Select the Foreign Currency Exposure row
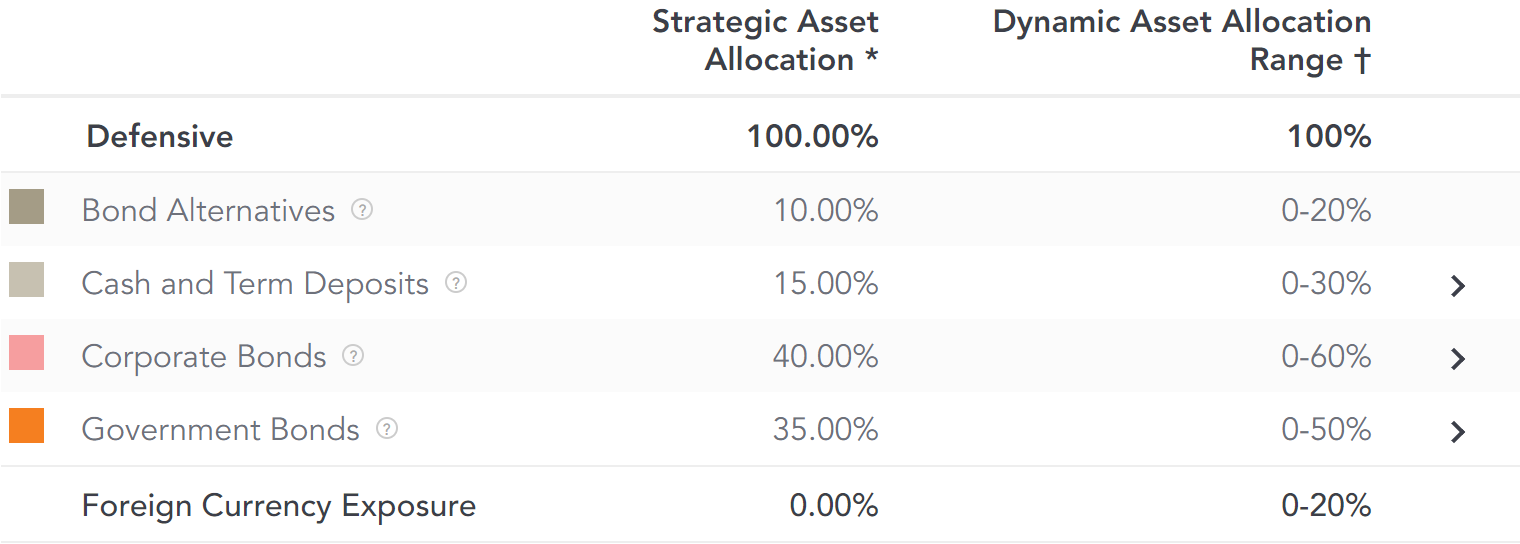 click(760, 505)
